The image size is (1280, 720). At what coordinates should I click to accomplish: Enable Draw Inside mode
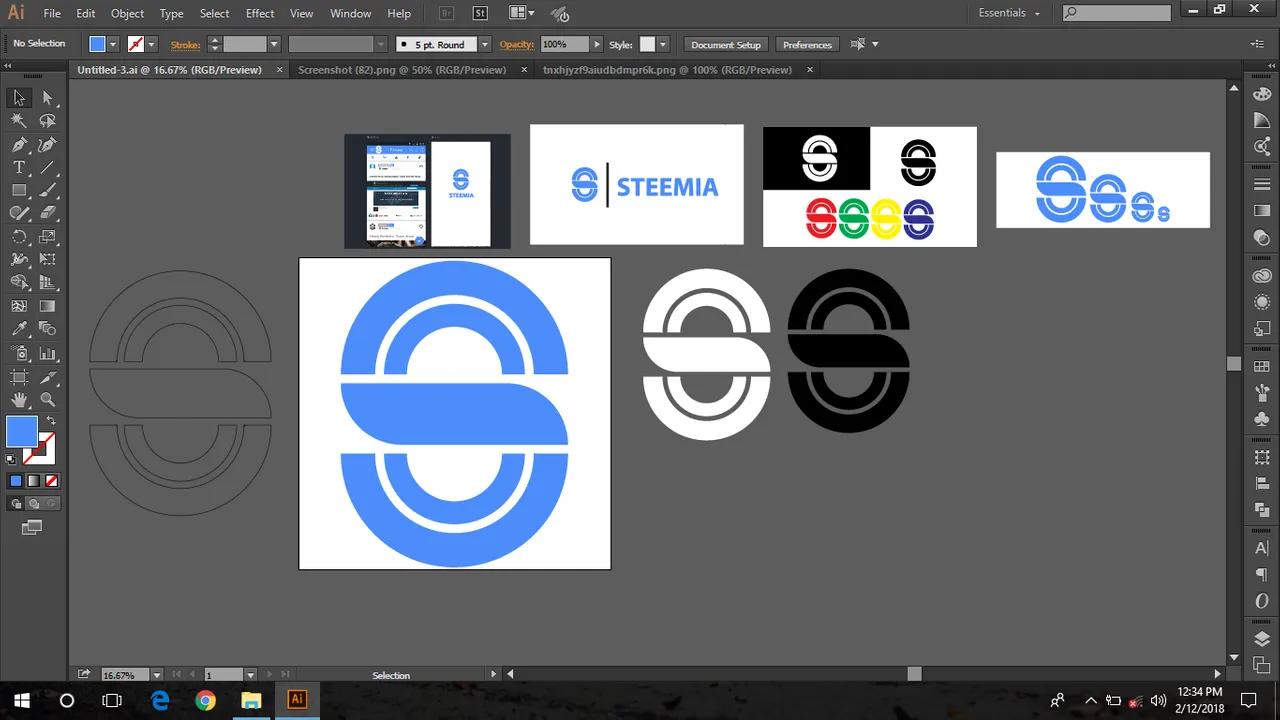[x=50, y=504]
